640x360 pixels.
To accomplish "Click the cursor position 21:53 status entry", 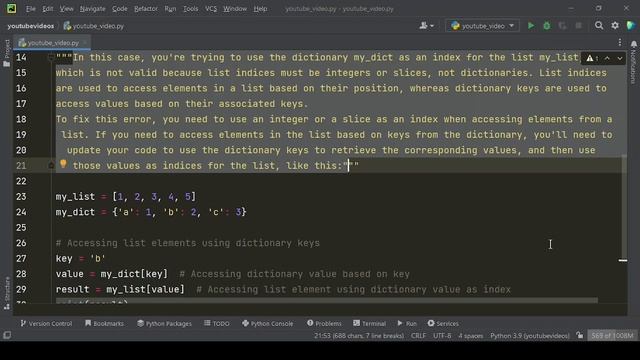I will click(359, 336).
